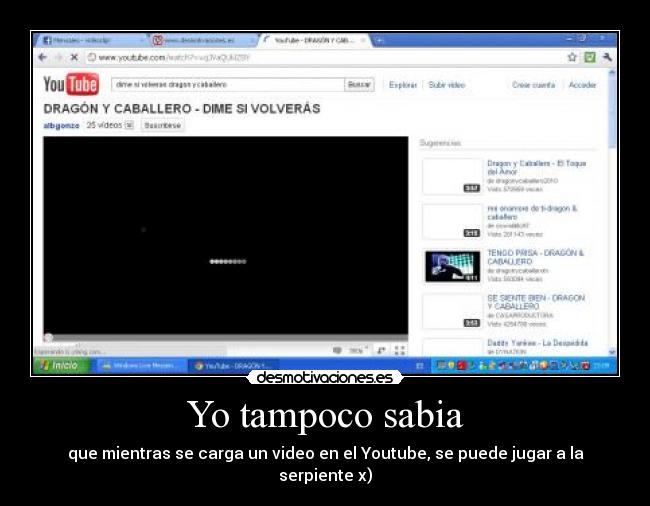Click the Crear cuenta link
Image resolution: width=650 pixels, height=506 pixels.
point(534,85)
